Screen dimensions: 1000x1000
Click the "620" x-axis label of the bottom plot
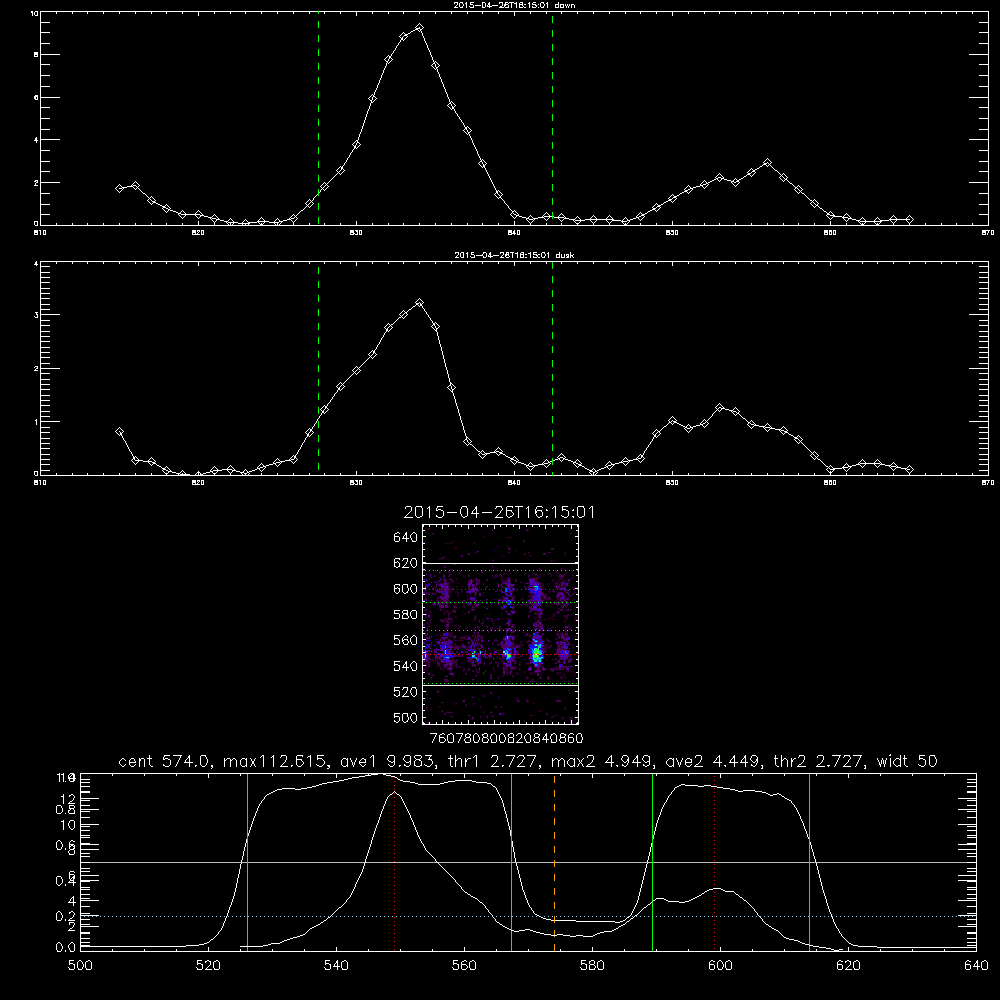pyautogui.click(x=848, y=966)
